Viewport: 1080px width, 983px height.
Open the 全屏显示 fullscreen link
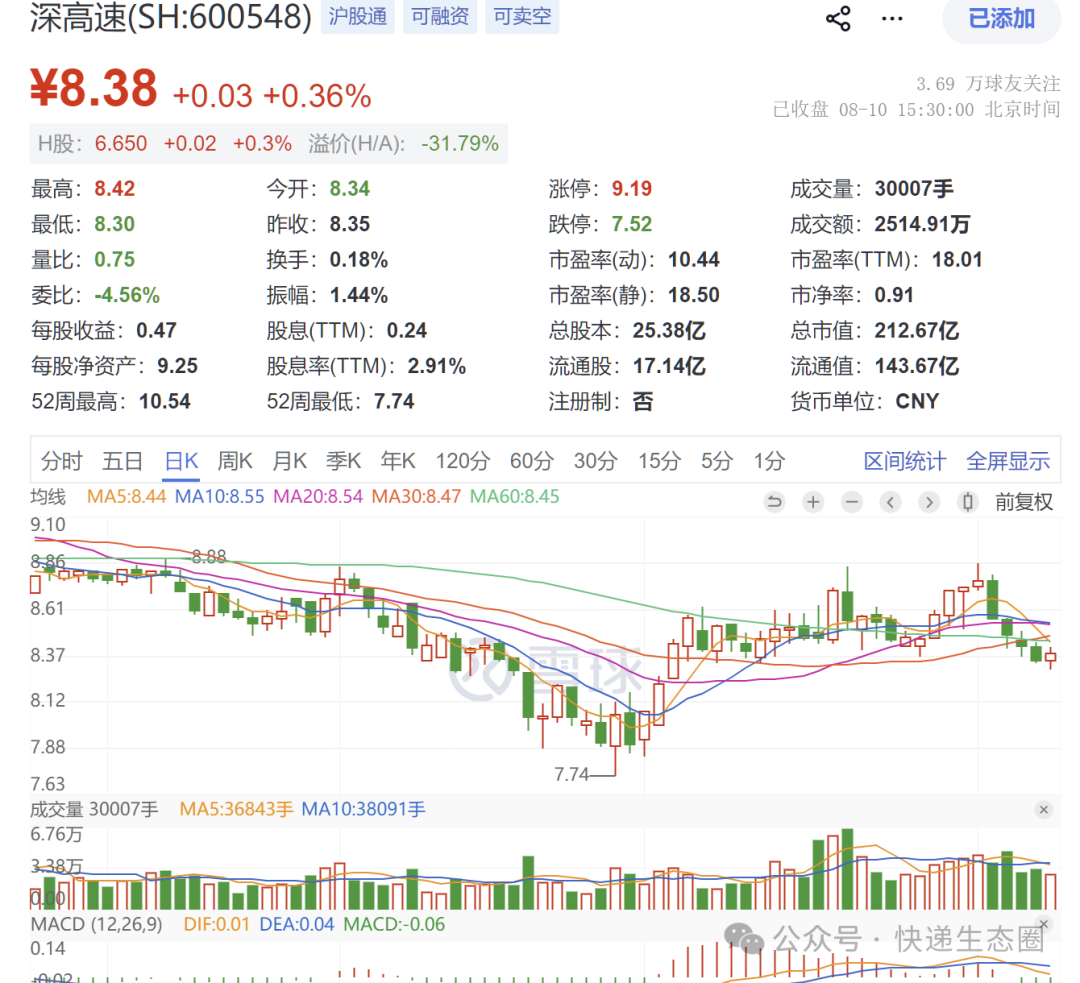click(1008, 461)
